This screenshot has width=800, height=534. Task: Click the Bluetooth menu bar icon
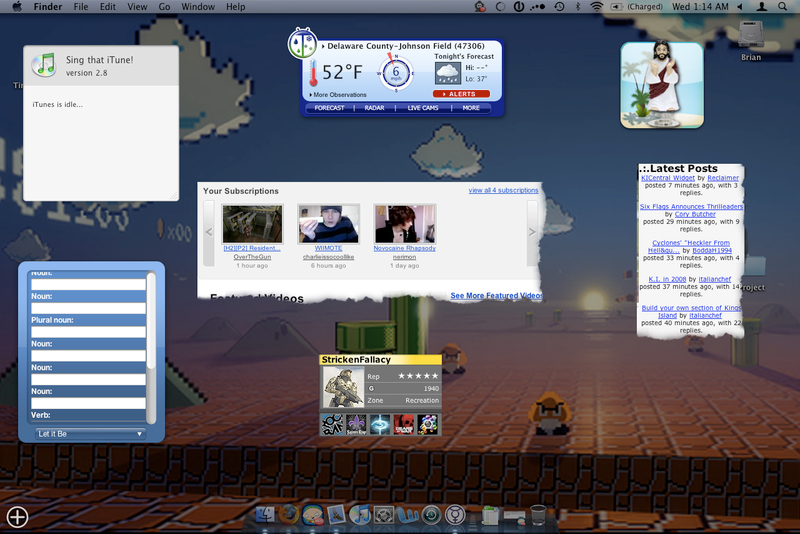[x=578, y=7]
